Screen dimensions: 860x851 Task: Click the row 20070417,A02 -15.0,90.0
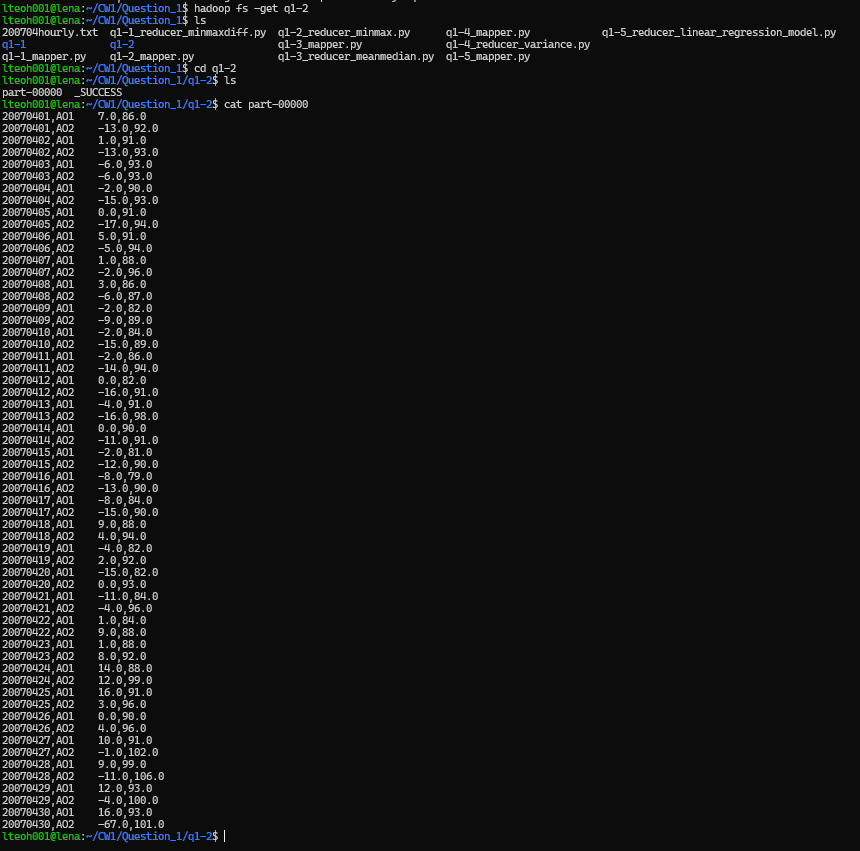(80, 512)
